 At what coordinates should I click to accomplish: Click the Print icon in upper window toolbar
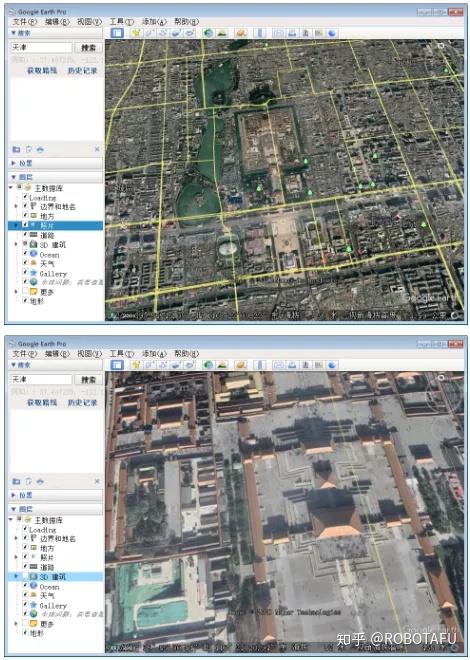(292, 33)
